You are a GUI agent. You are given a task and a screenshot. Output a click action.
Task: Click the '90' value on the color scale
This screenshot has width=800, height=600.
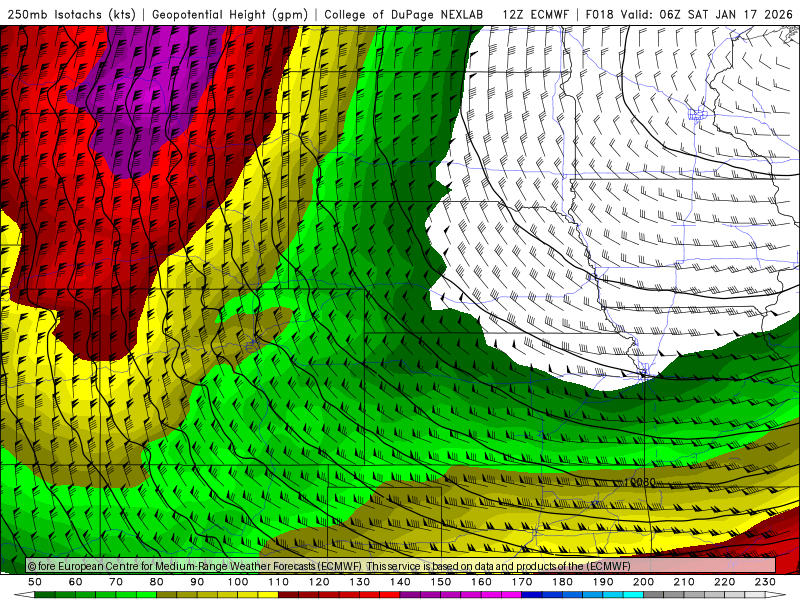[x=197, y=582]
